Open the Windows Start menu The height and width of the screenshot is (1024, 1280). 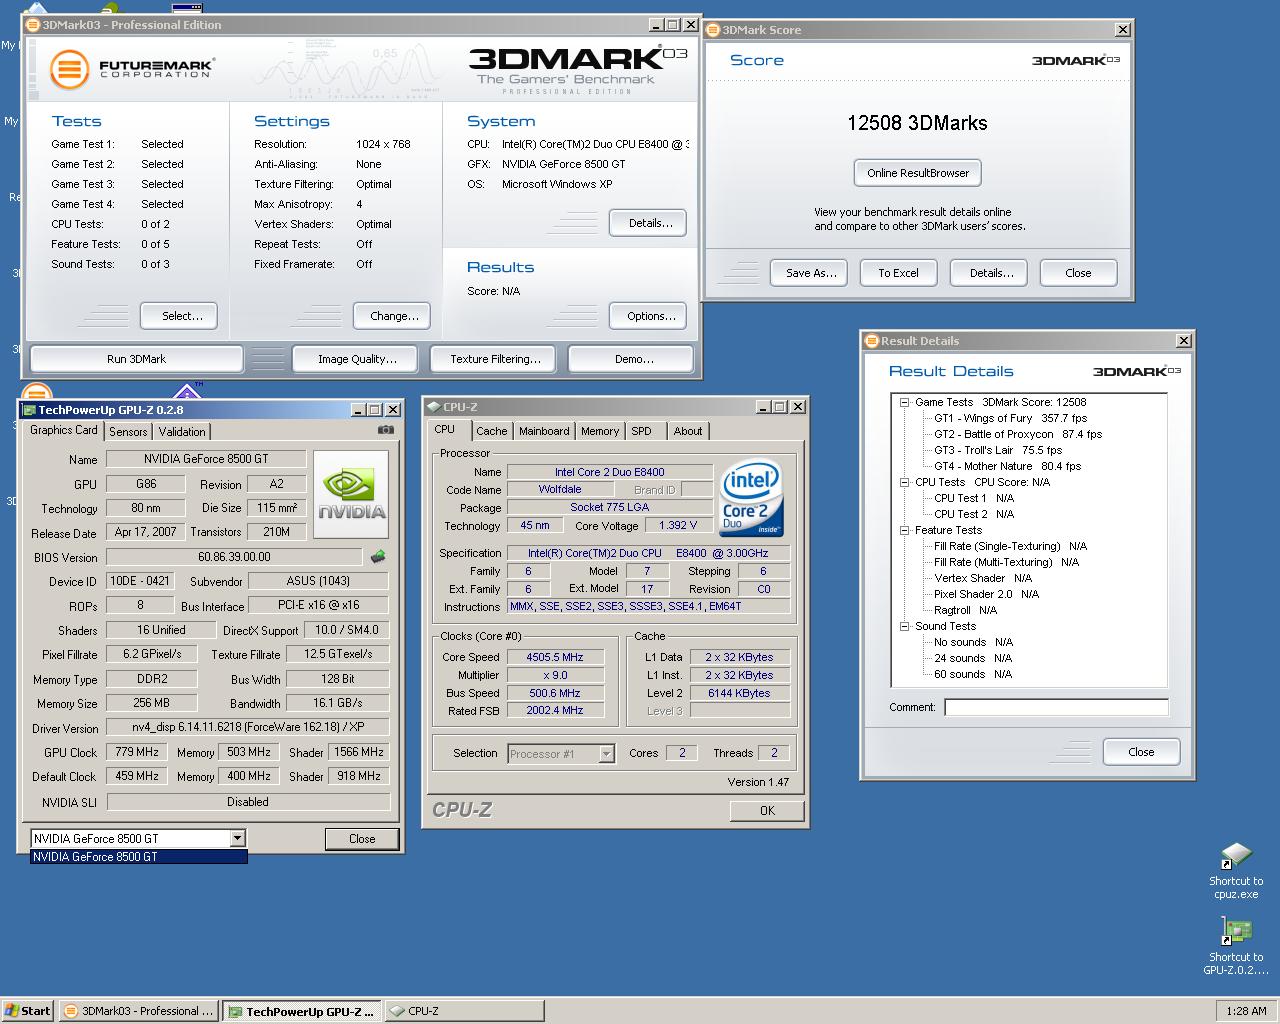28,1011
